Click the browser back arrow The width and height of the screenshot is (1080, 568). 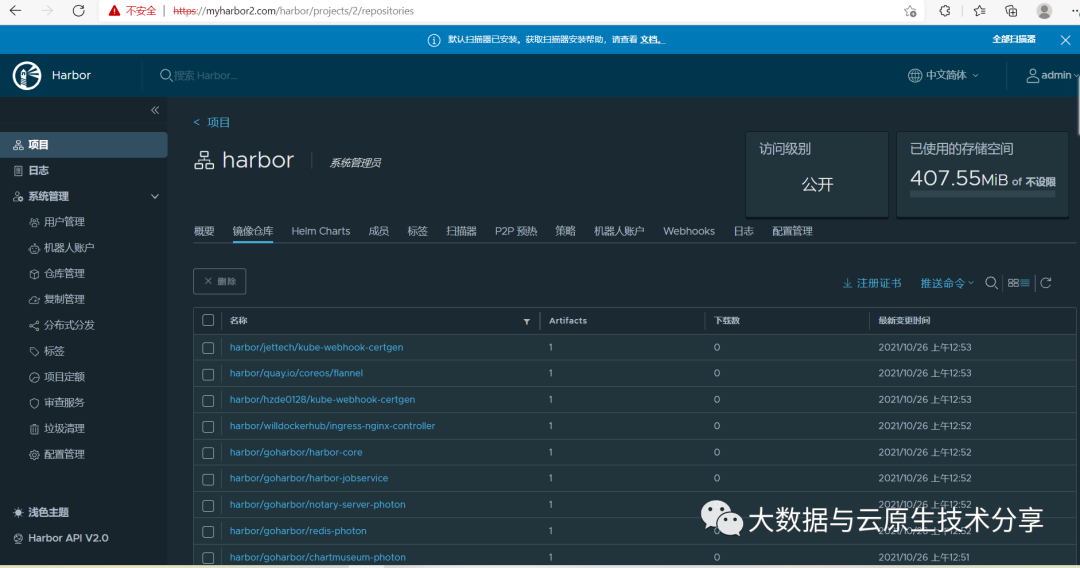point(15,11)
